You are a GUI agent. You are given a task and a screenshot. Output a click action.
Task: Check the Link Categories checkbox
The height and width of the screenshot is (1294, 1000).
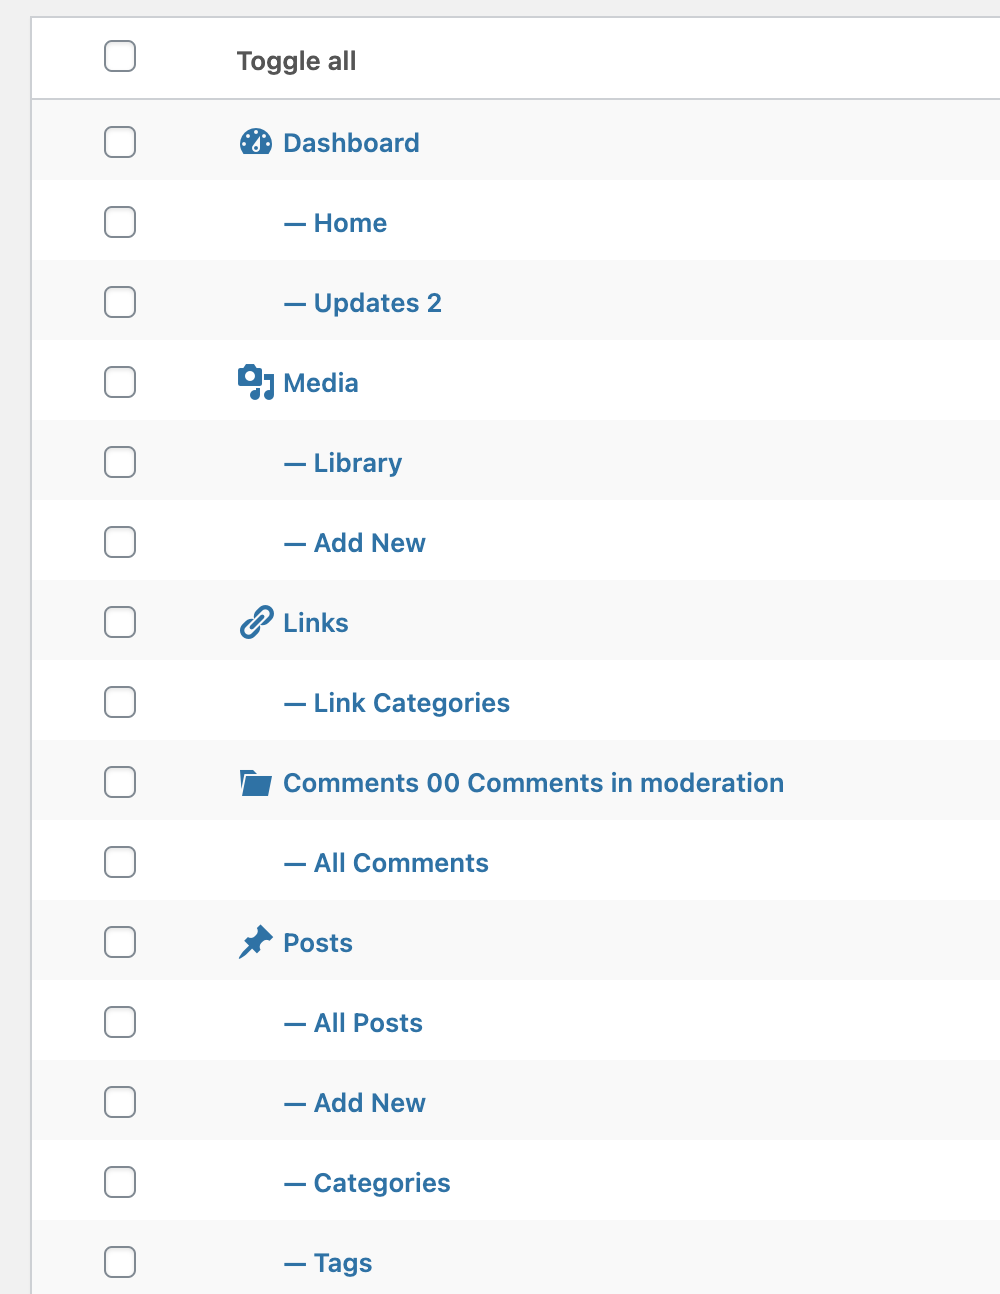(x=119, y=702)
